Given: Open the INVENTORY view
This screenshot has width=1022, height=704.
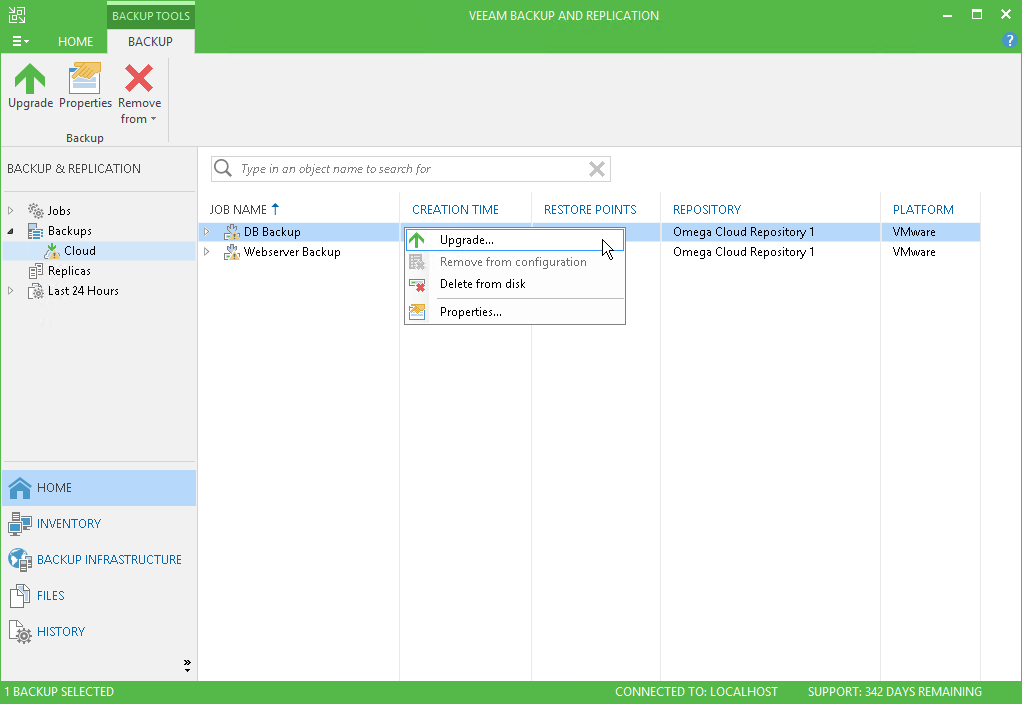Looking at the screenshot, I should pos(99,523).
